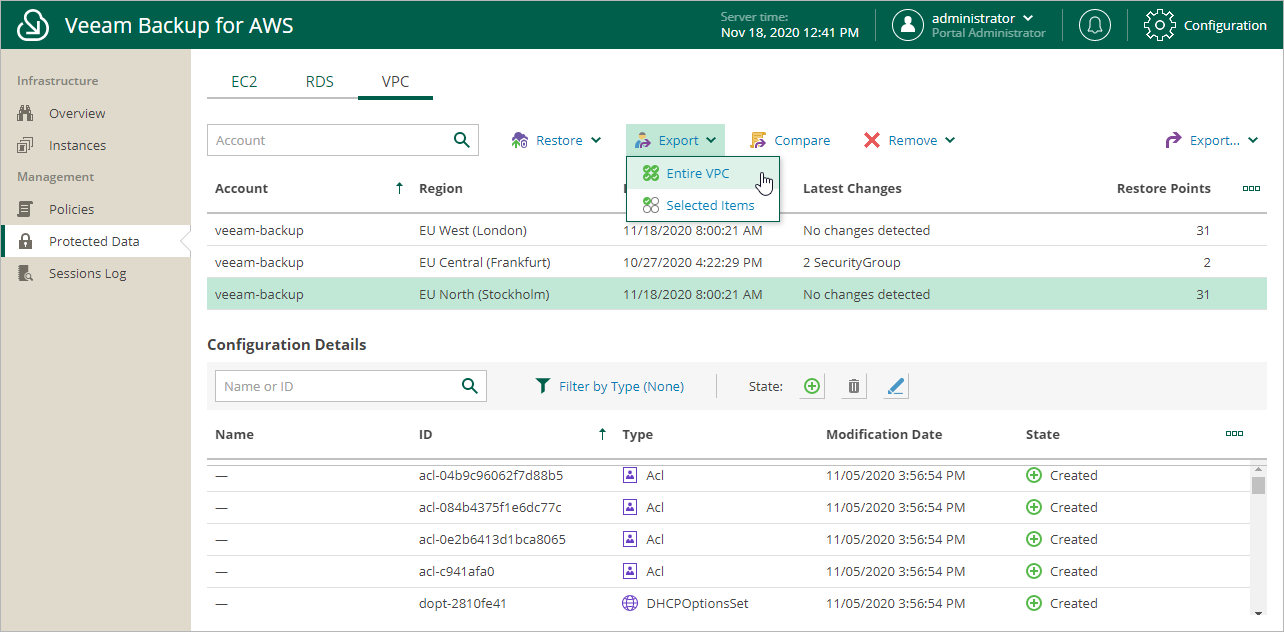Click the Account search magnifier icon

click(462, 140)
